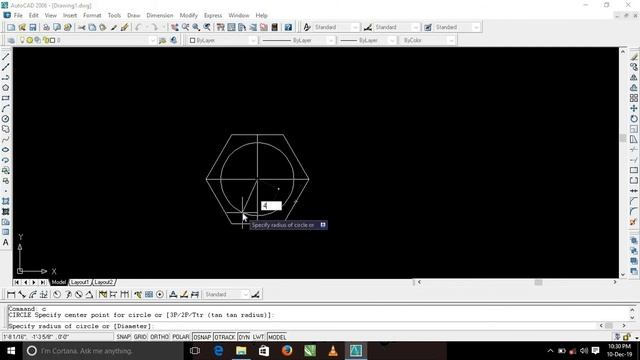The height and width of the screenshot is (360, 640).
Task: Open the Dimension toolbar style Standard dropdown
Action: [x=245, y=294]
